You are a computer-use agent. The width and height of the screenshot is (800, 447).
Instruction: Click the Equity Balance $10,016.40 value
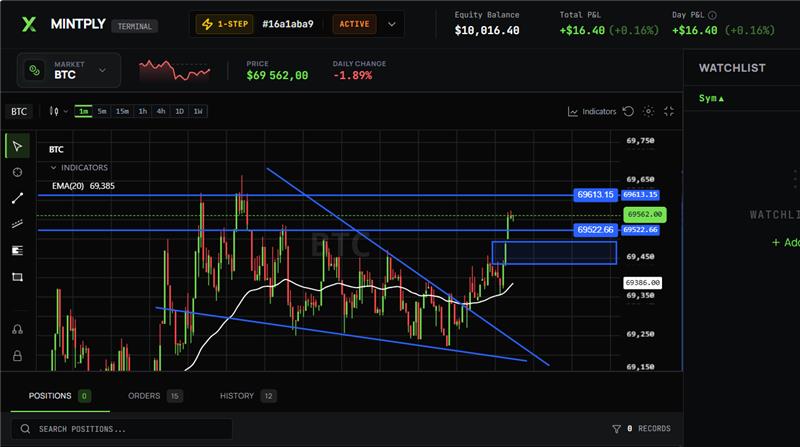tap(487, 31)
